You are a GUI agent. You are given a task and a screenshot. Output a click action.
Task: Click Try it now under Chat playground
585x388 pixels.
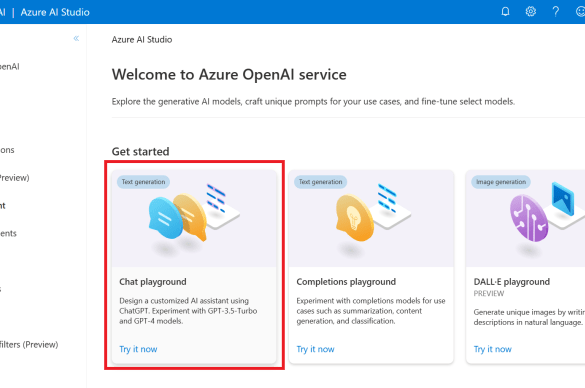click(x=138, y=349)
